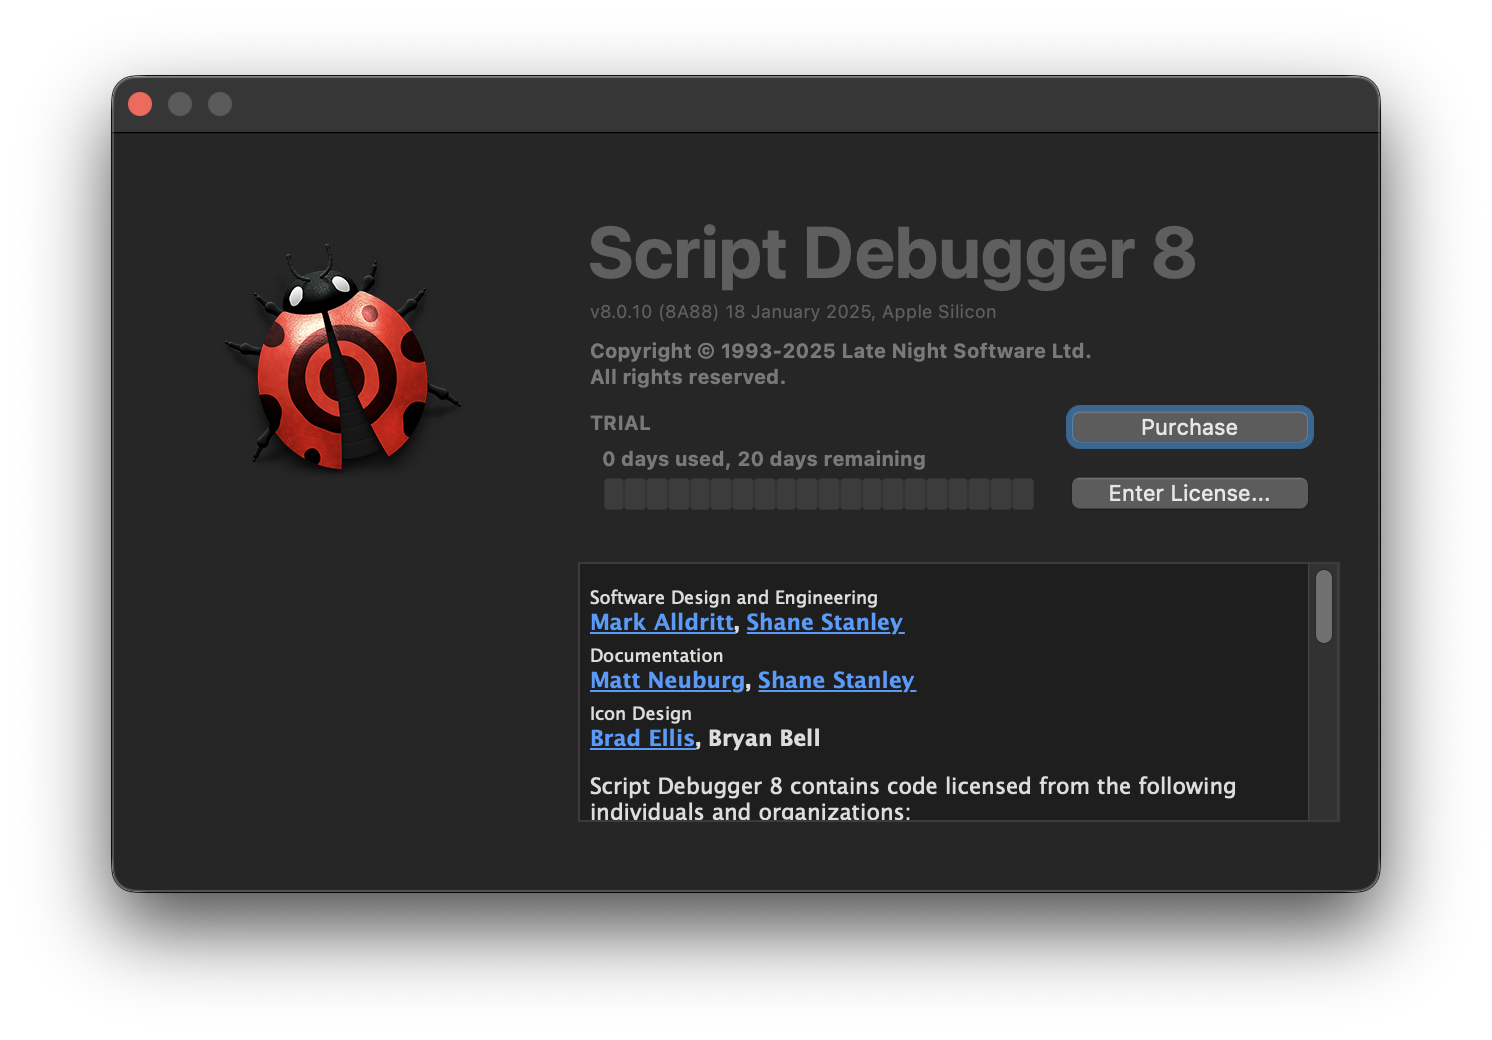Click the ladybug Script Debugger app icon
The height and width of the screenshot is (1040, 1492).
point(342,364)
